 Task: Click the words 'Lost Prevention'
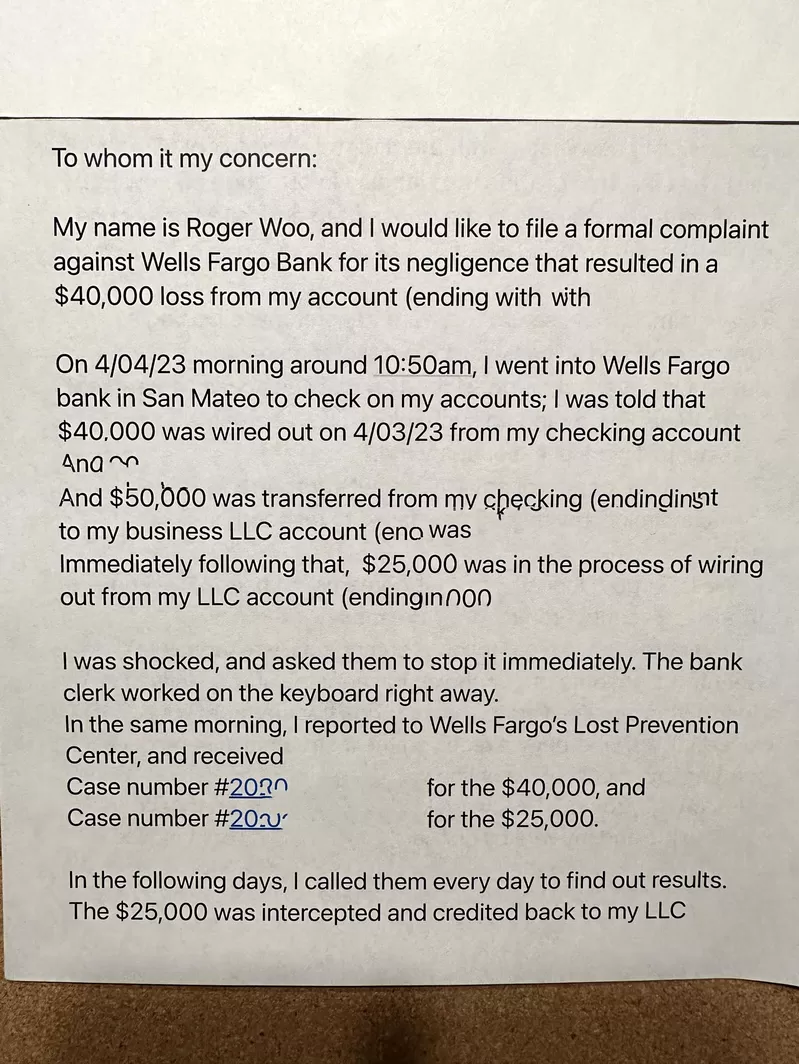point(656,725)
